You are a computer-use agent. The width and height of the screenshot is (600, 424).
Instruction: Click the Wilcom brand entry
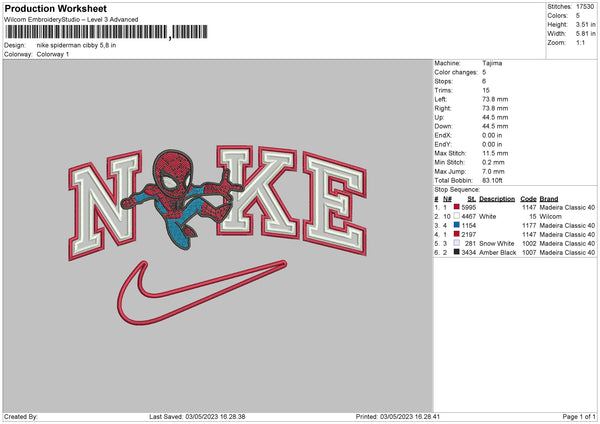click(550, 216)
